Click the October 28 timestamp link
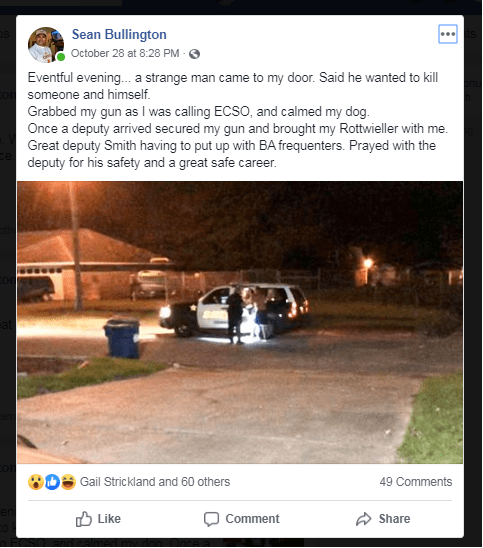483x548 pixels. coord(125,53)
